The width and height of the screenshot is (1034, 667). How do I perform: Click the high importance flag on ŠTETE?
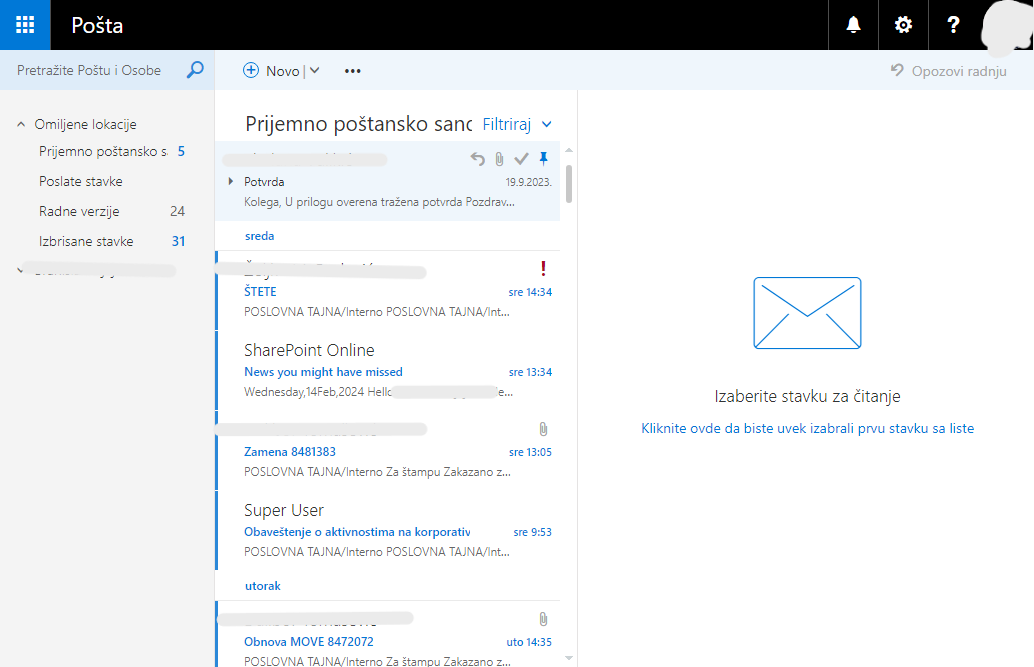coord(543,268)
